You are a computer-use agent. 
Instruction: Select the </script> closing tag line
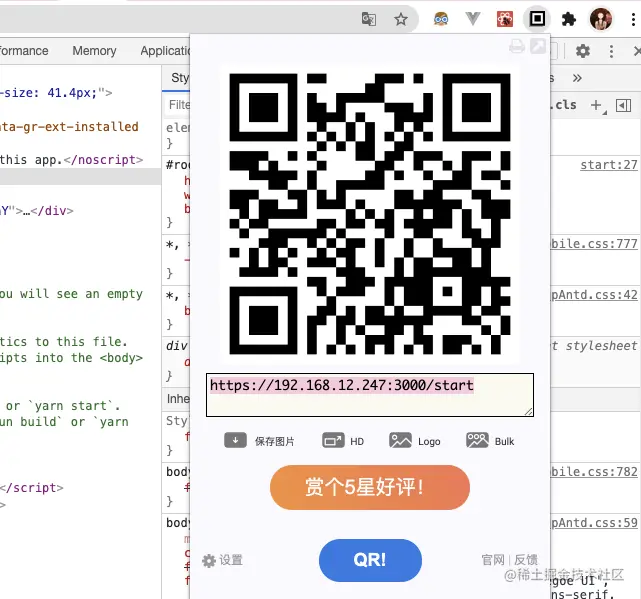(x=32, y=487)
